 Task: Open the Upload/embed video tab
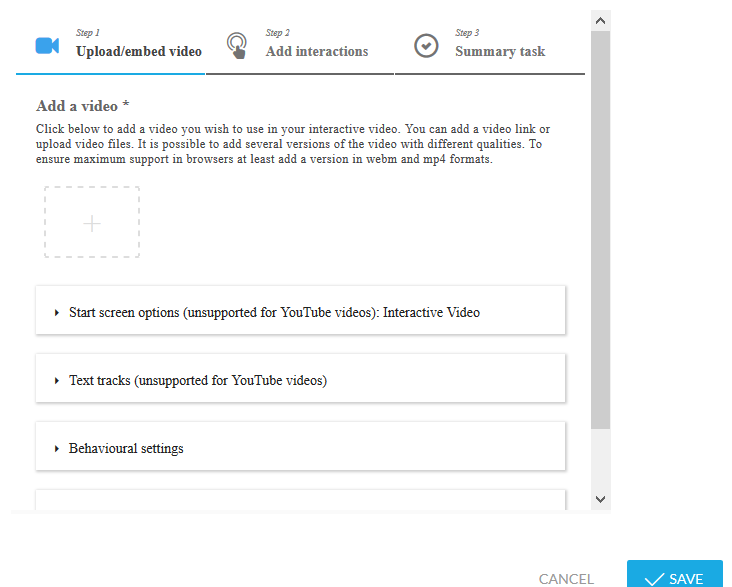click(x=111, y=47)
